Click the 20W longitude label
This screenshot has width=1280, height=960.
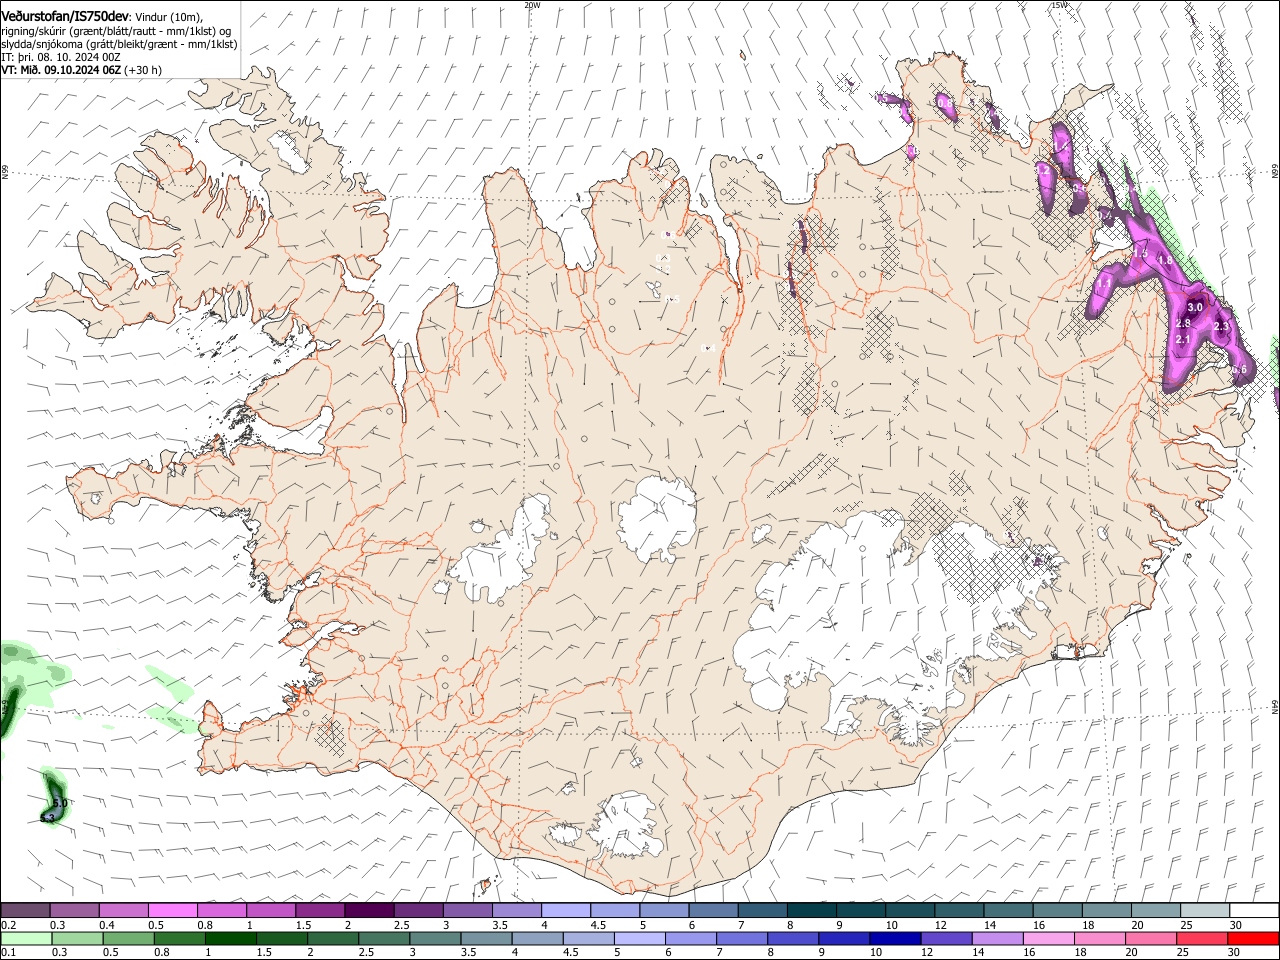click(532, 5)
